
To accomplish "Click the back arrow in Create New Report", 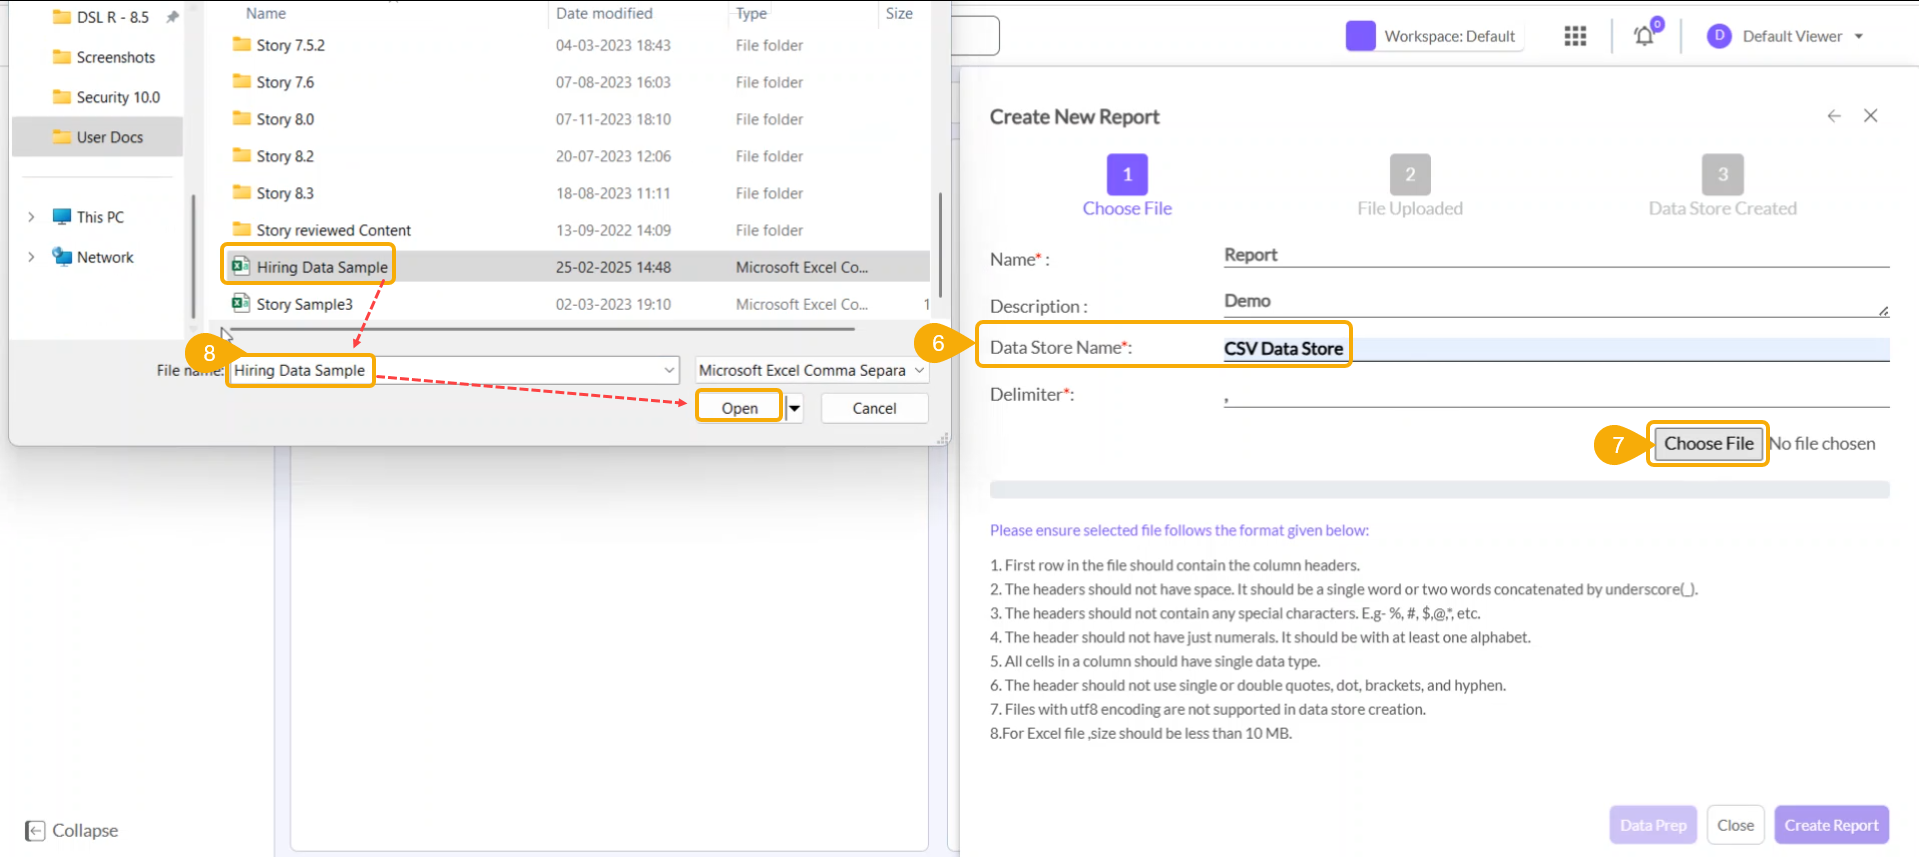I will pos(1834,116).
